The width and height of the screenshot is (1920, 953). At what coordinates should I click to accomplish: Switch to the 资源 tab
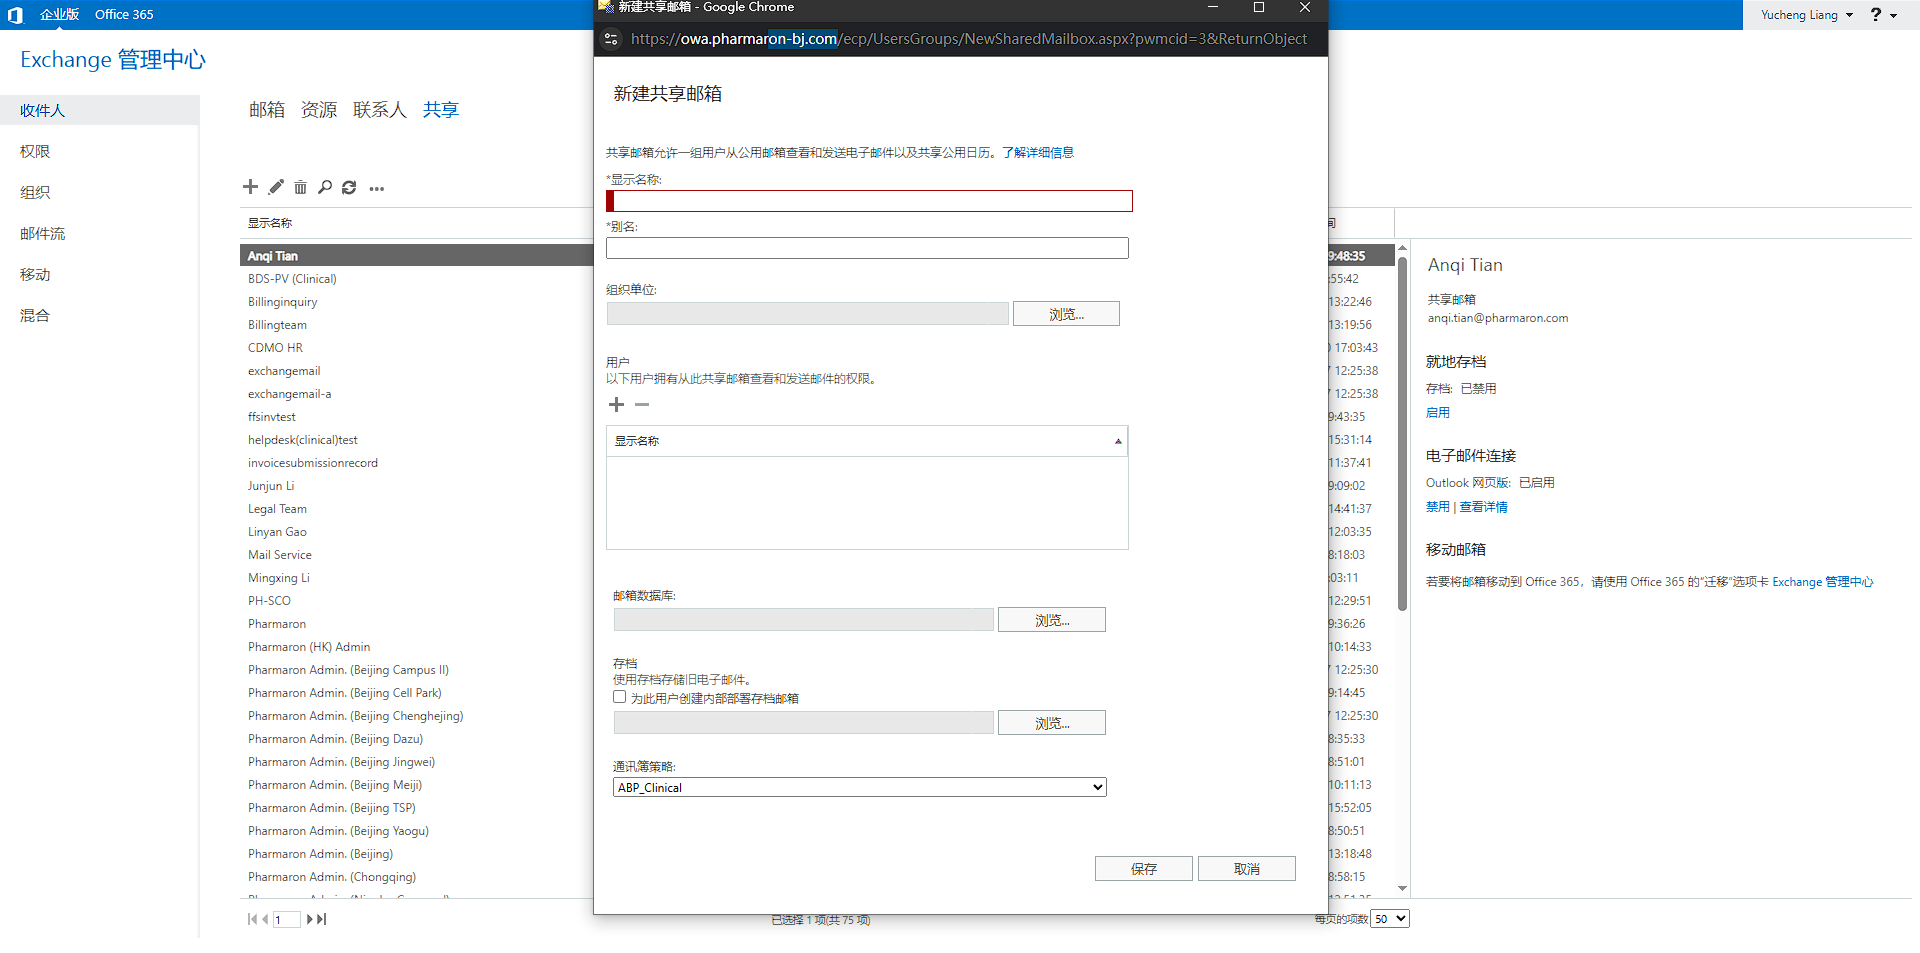(319, 110)
